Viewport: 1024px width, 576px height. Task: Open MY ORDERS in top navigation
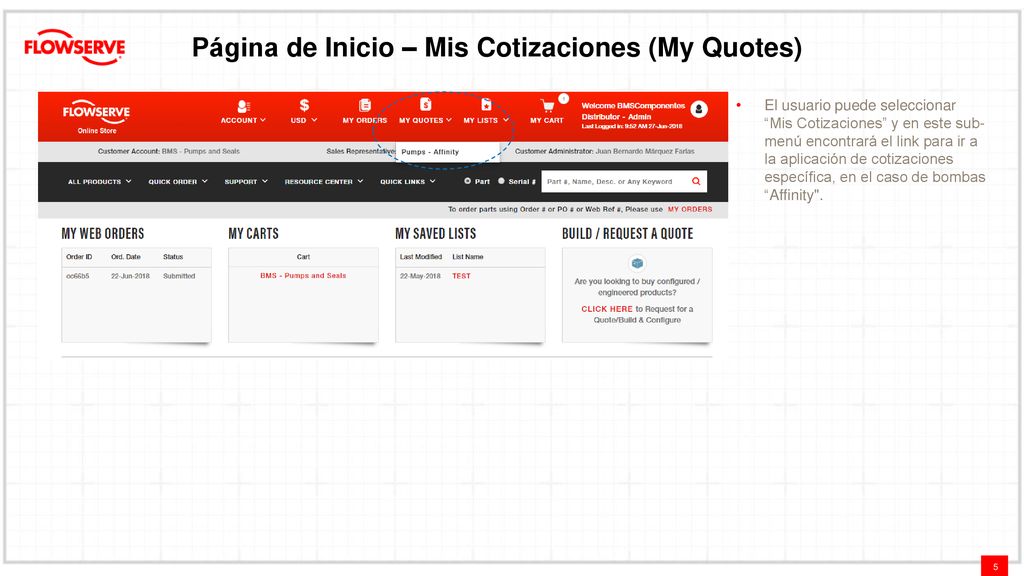tap(364, 120)
